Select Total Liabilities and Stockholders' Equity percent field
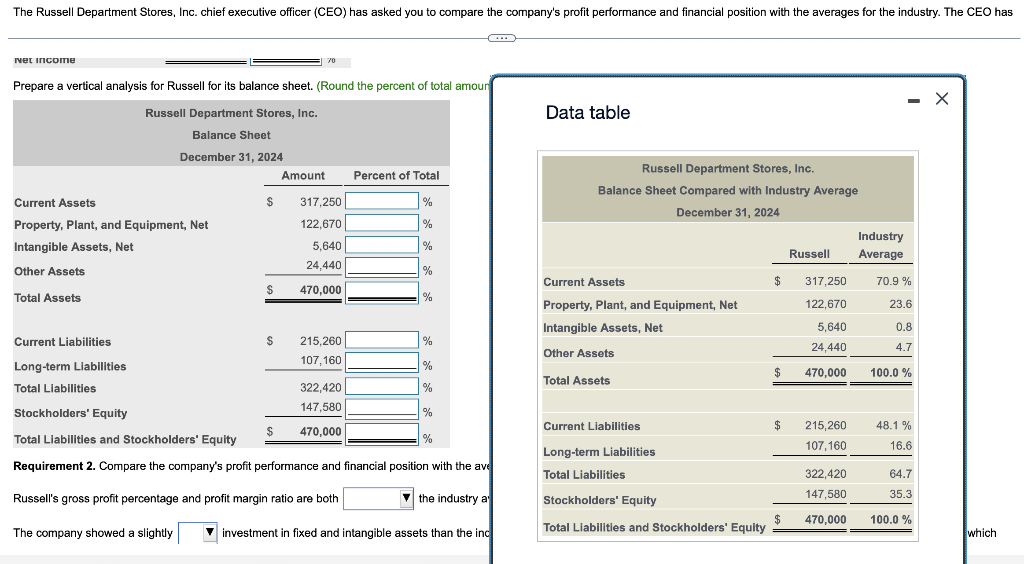This screenshot has width=1024, height=564. (x=382, y=433)
